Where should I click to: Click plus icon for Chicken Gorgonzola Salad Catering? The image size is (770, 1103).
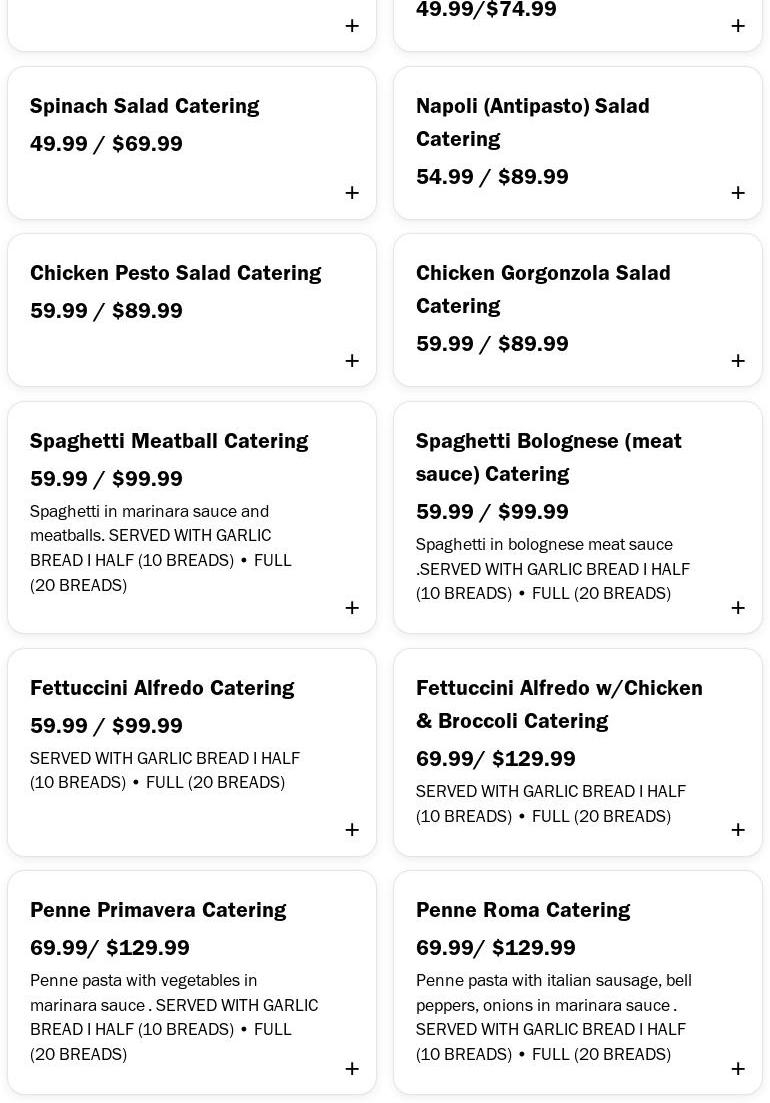click(738, 361)
